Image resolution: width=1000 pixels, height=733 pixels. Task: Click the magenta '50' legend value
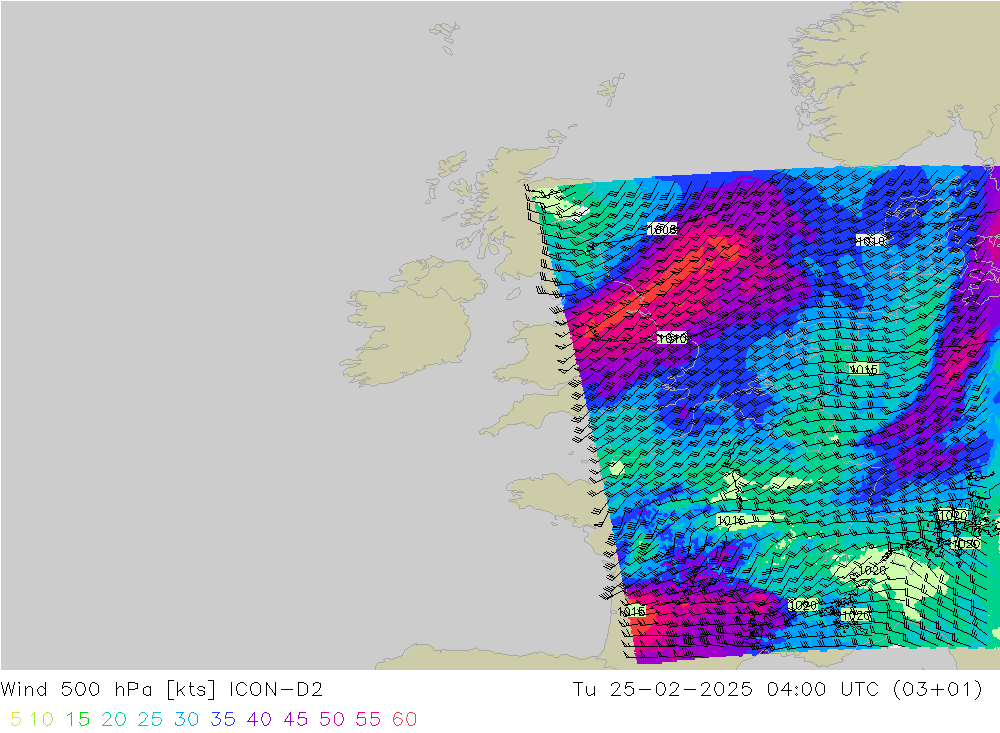click(332, 719)
